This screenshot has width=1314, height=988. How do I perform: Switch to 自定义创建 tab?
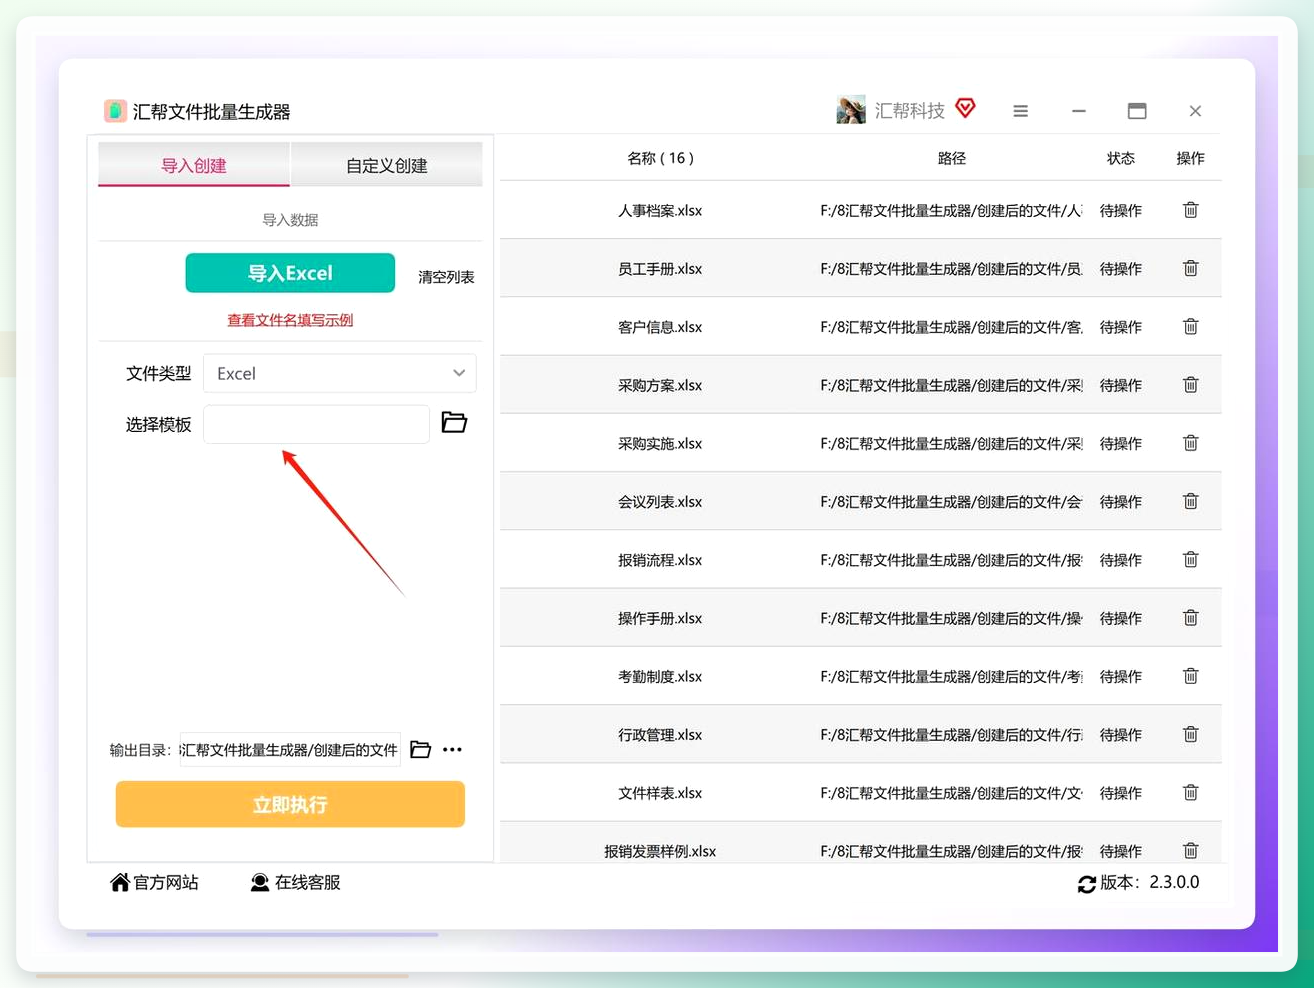(386, 165)
